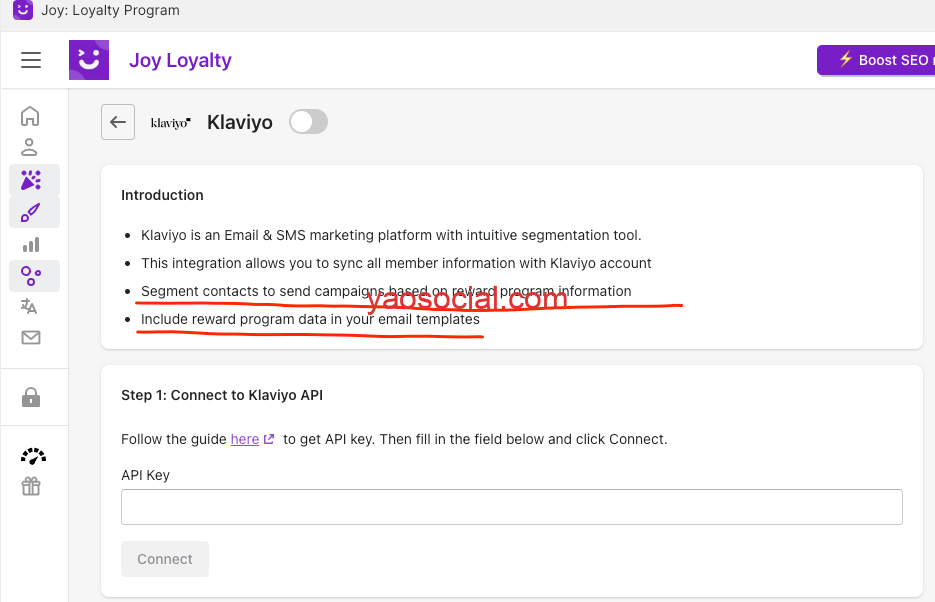The image size is (935, 602).
Task: Click the Joy Loyalty logo
Action: pyautogui.click(x=89, y=60)
